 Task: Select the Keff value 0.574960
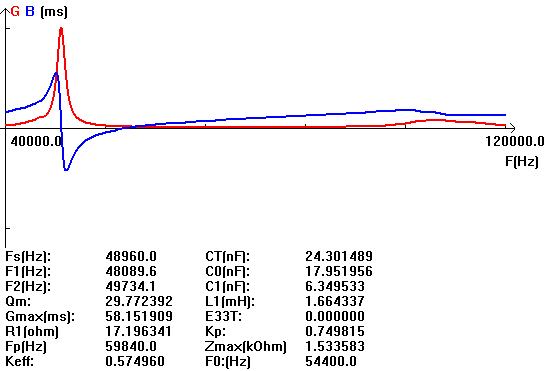(x=135, y=361)
